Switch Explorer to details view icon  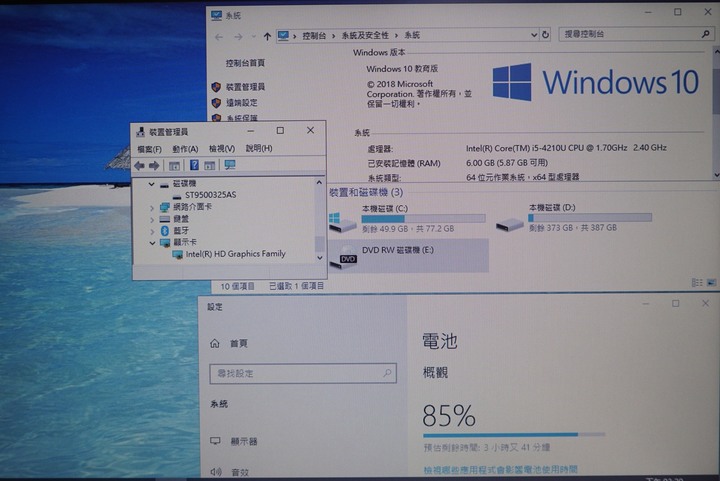tap(697, 283)
